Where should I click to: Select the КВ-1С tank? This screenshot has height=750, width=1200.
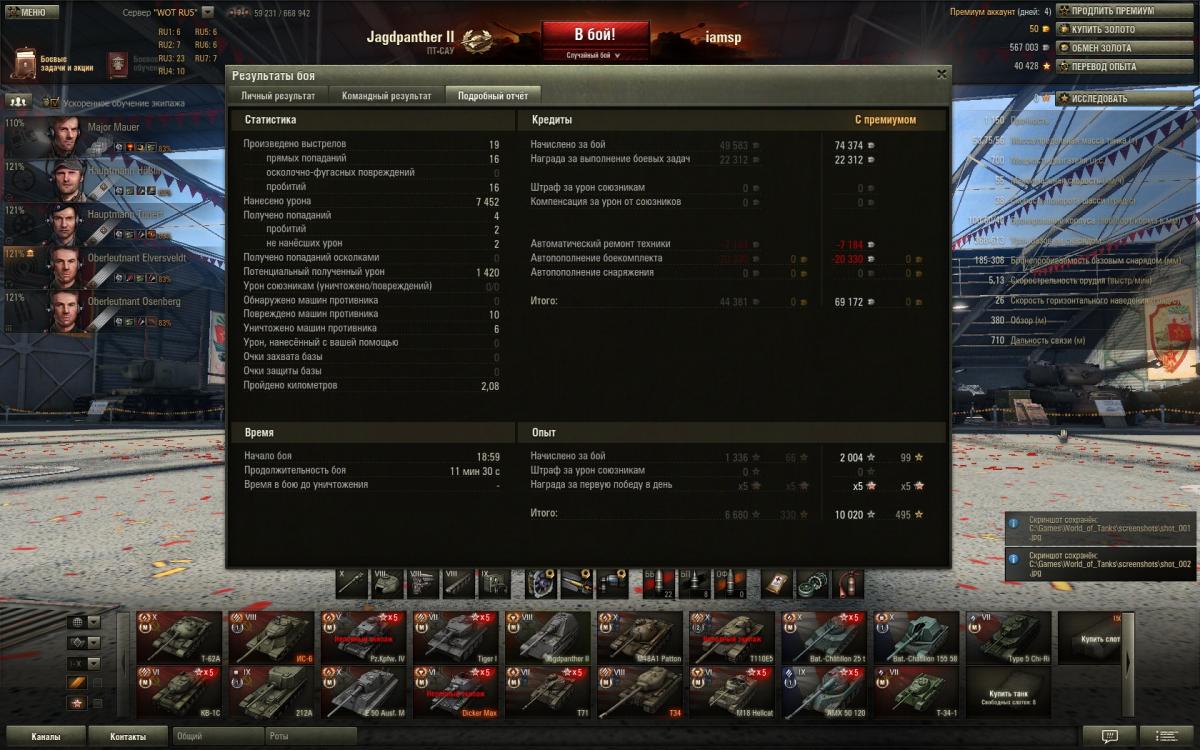coord(179,693)
